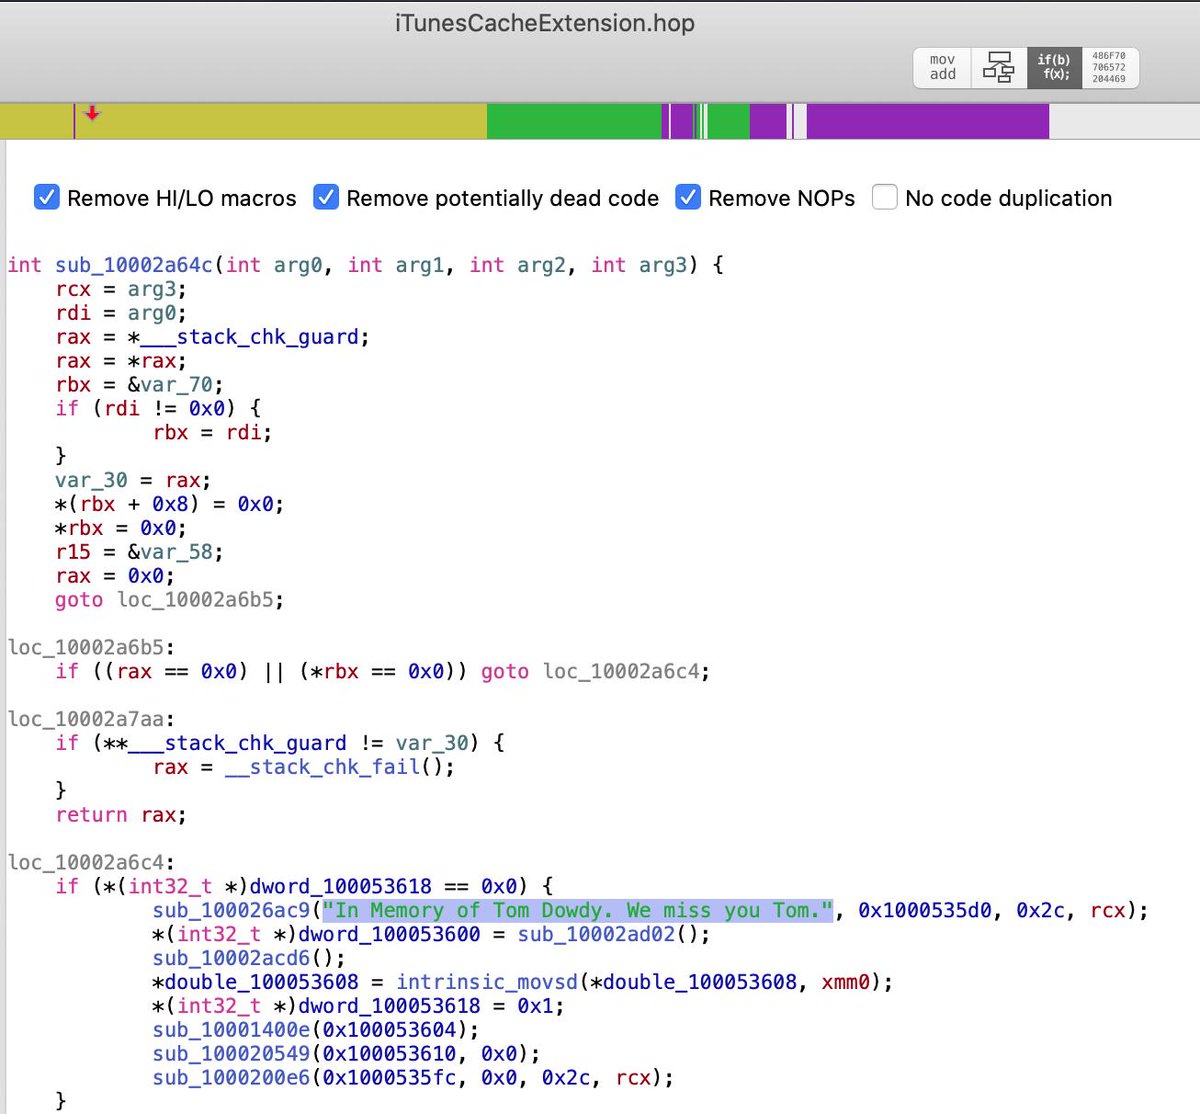Click the loc_10002a6b5 label line
The width and height of the screenshot is (1200, 1114).
tap(91, 648)
